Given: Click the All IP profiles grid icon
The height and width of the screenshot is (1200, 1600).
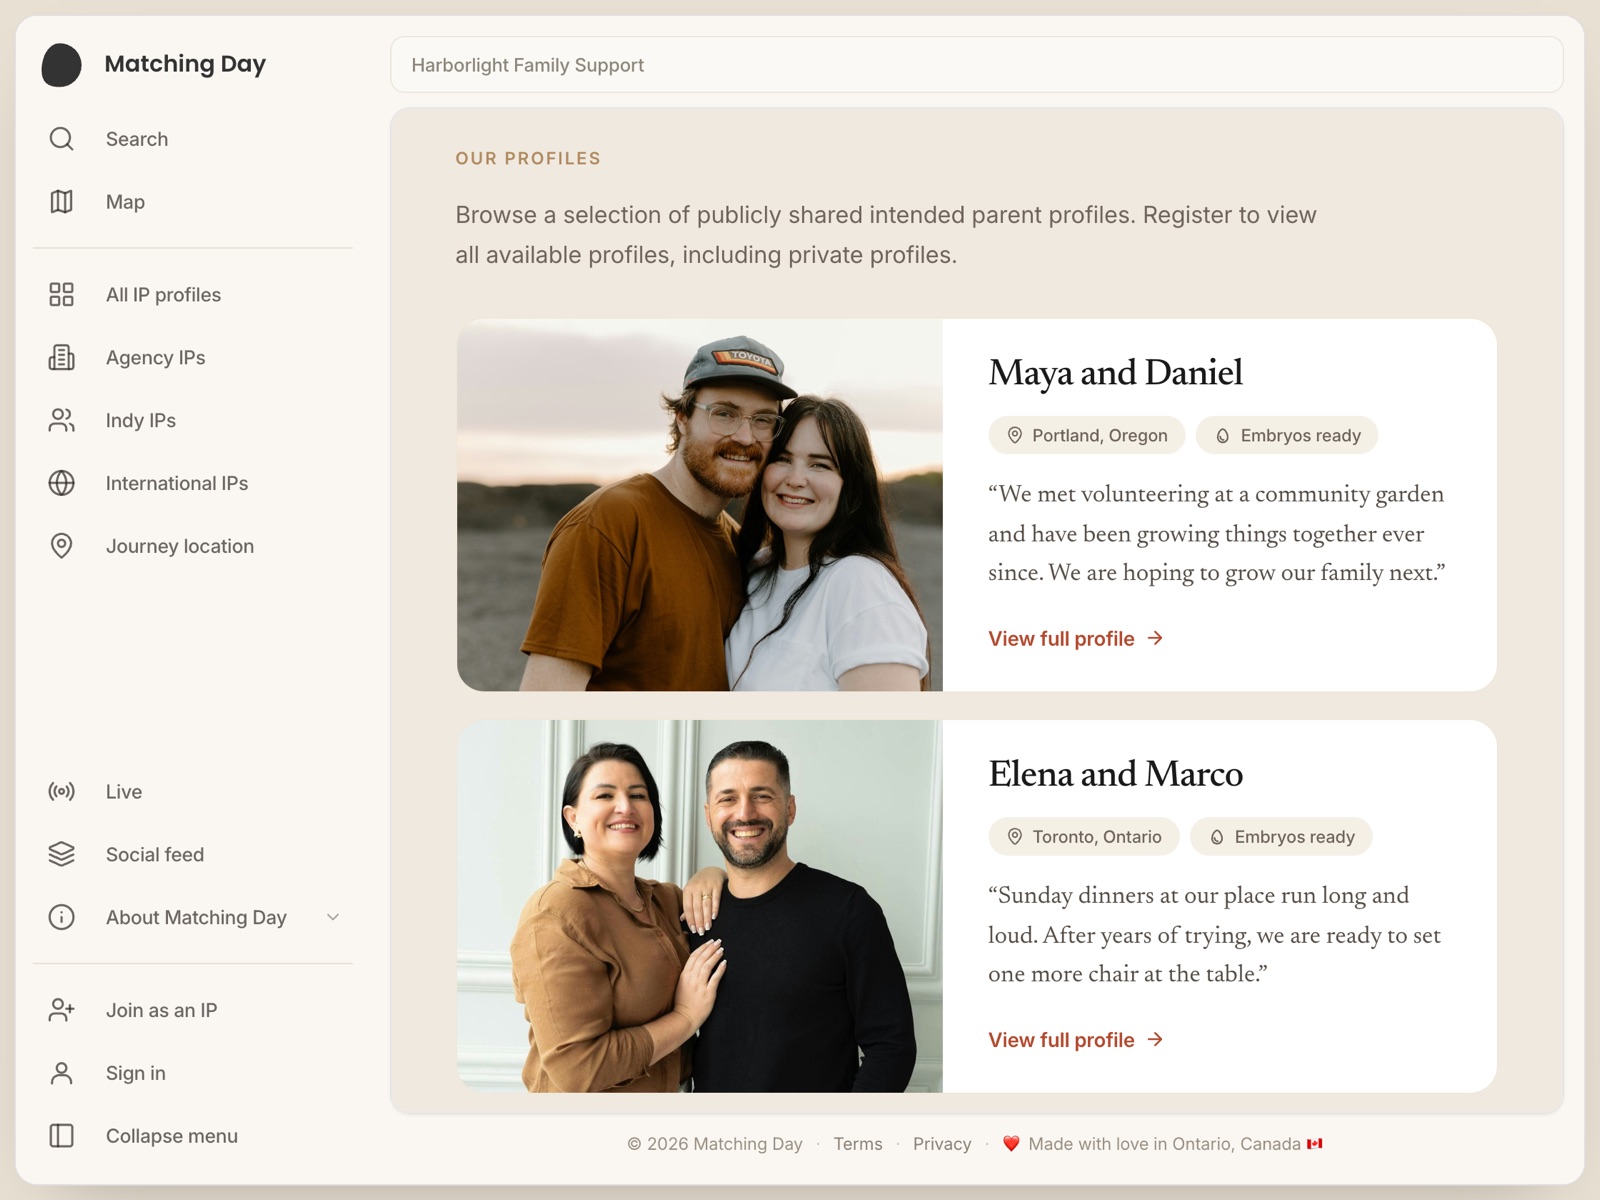Looking at the screenshot, I should click(x=61, y=294).
